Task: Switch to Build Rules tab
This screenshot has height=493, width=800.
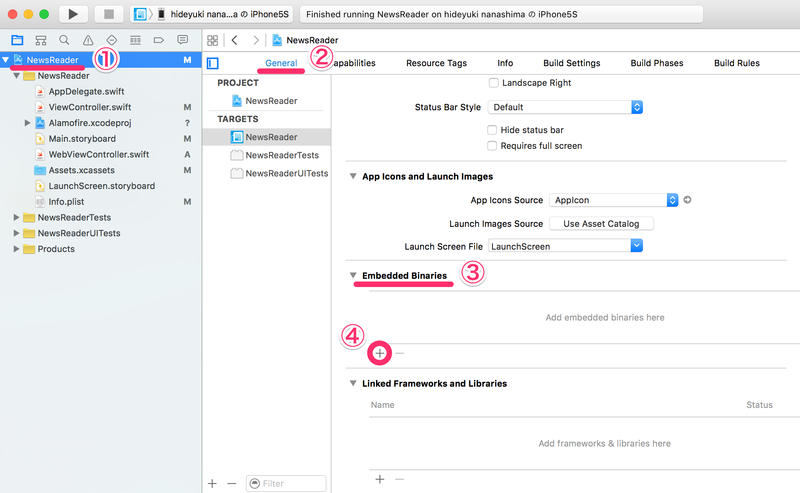Action: pos(737,63)
